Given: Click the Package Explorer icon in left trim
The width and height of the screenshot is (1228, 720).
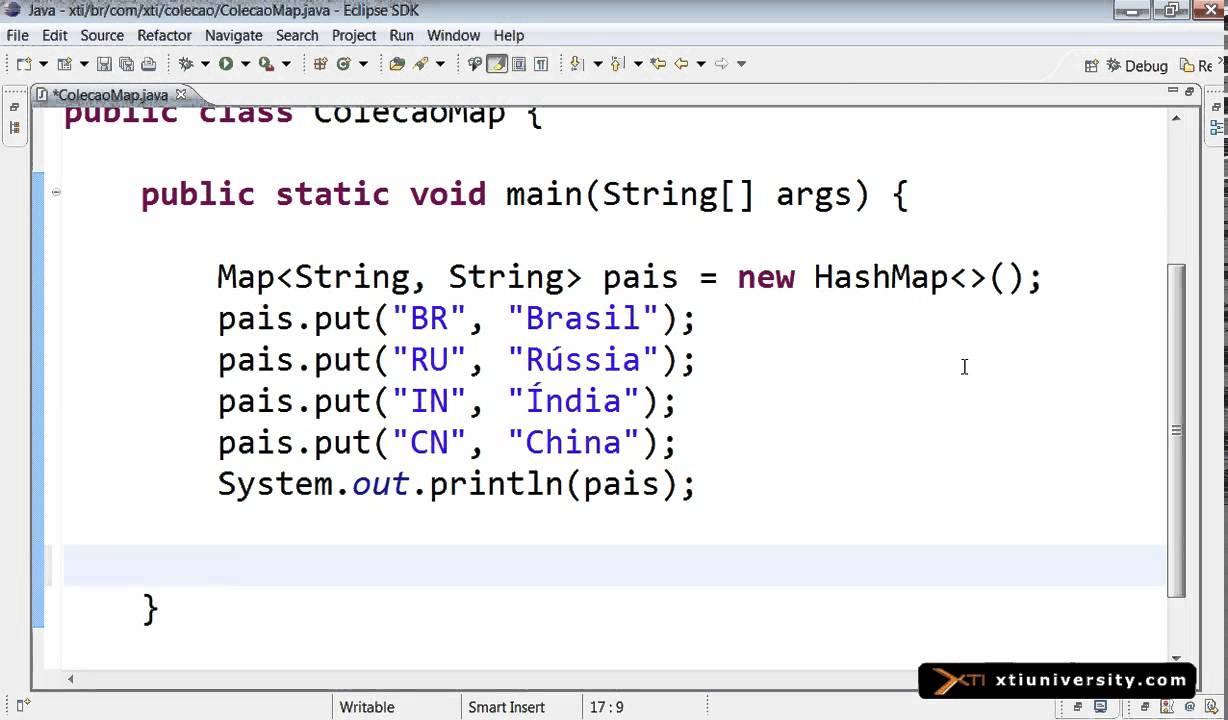Looking at the screenshot, I should point(14,128).
